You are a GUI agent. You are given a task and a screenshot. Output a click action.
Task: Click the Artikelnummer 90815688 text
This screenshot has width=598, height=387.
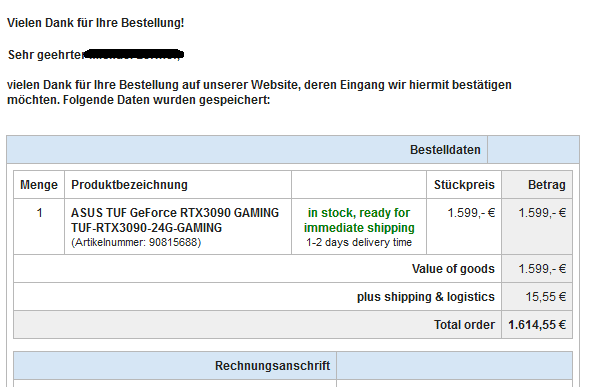coord(136,242)
